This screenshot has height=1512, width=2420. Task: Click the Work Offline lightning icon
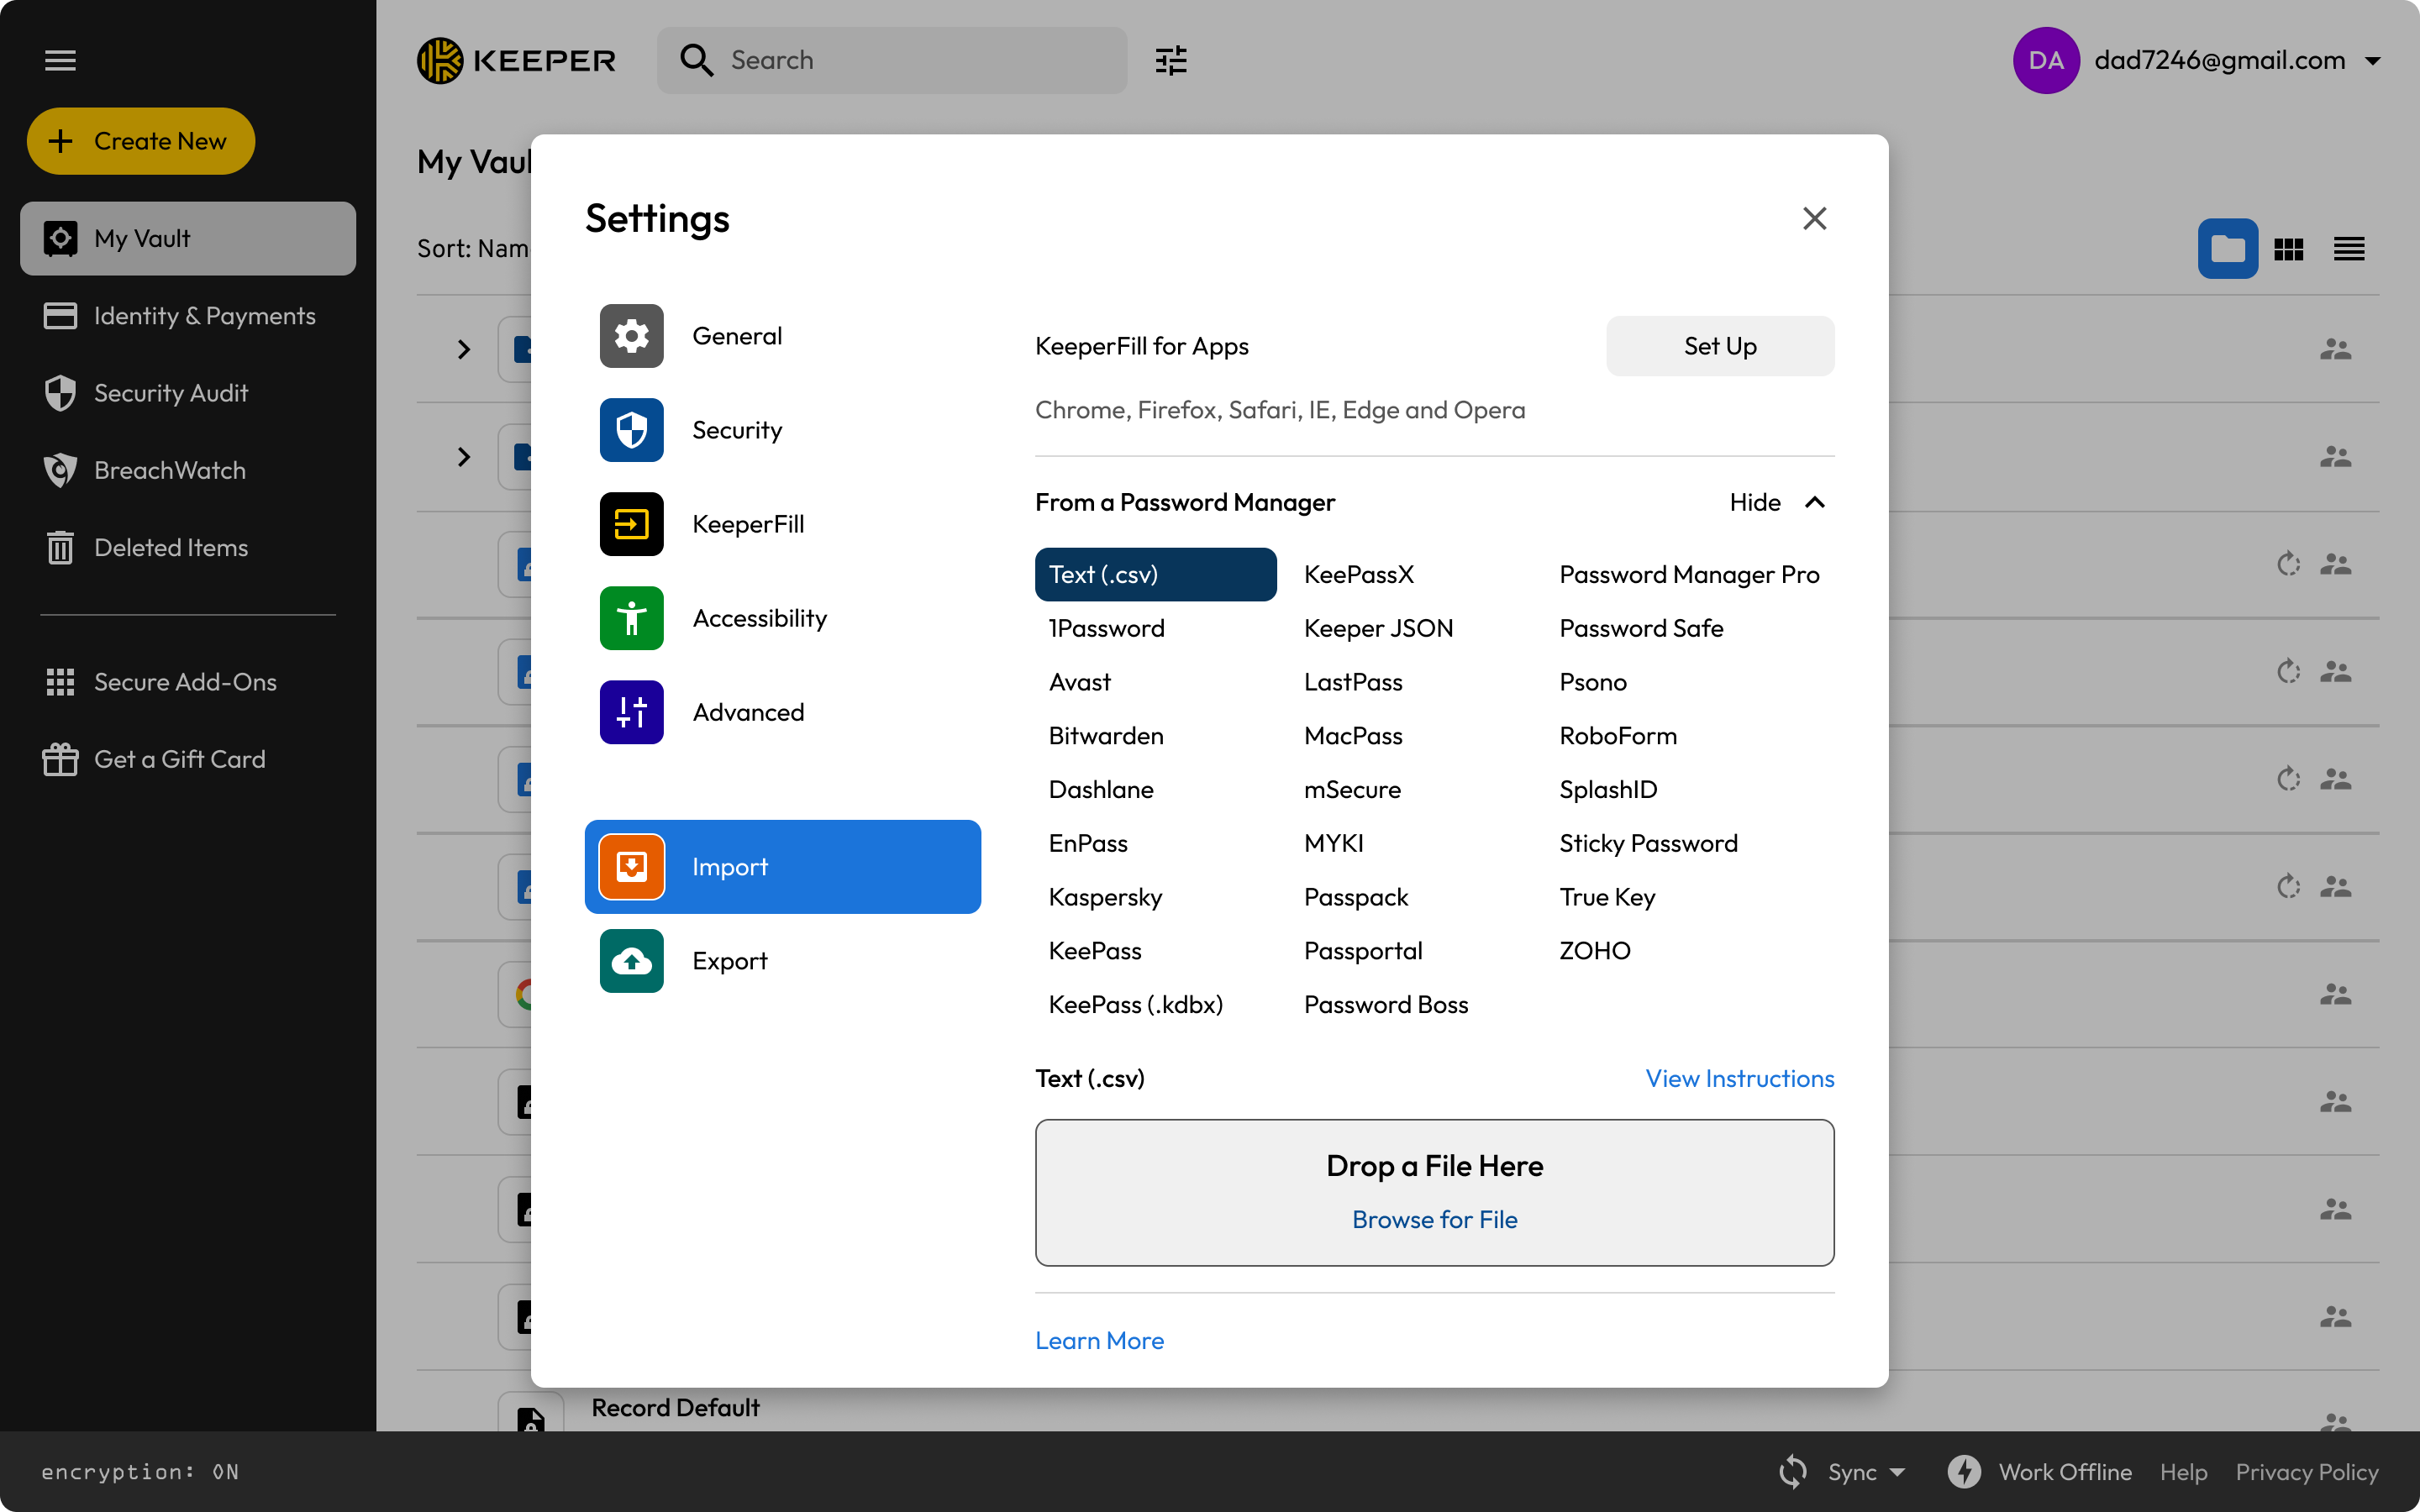click(1964, 1472)
